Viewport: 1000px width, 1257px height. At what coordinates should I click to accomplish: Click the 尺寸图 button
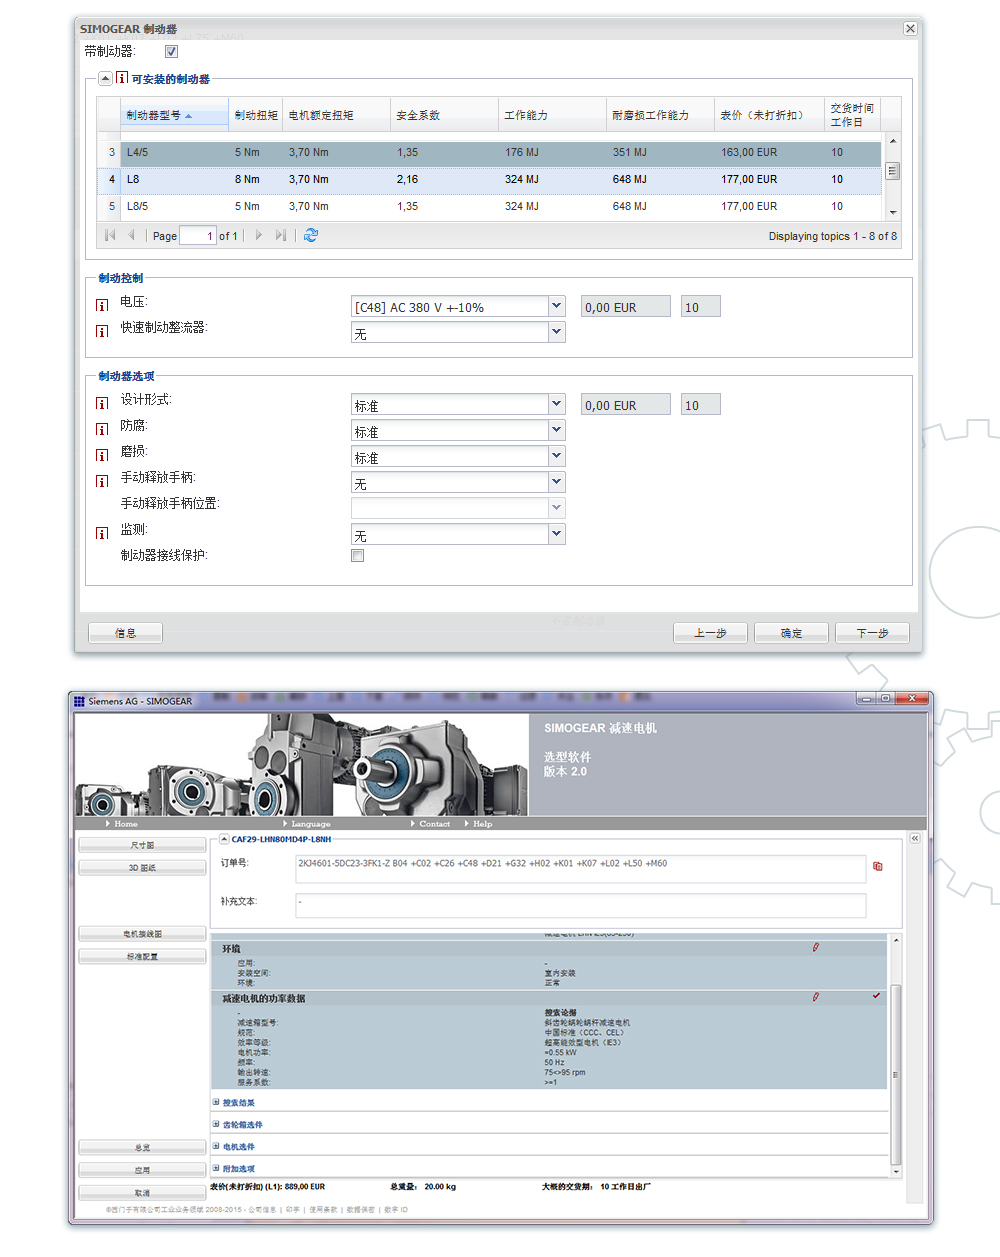[142, 845]
